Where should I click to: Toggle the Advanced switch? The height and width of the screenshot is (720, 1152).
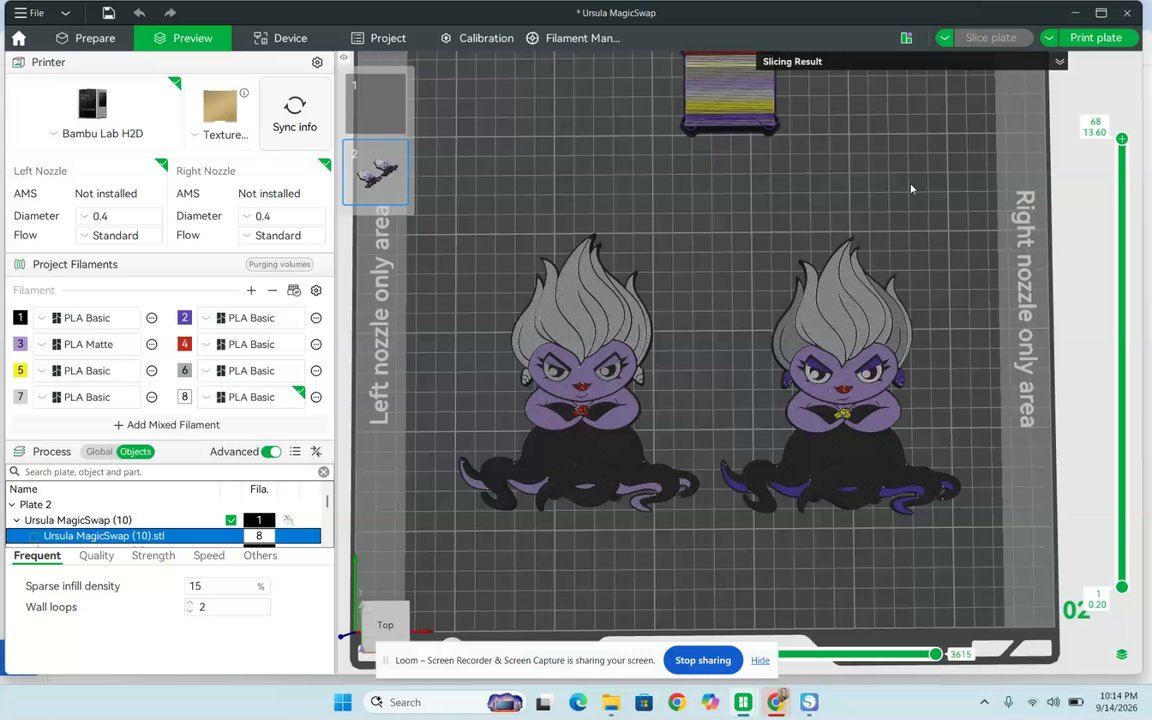tap(271, 452)
